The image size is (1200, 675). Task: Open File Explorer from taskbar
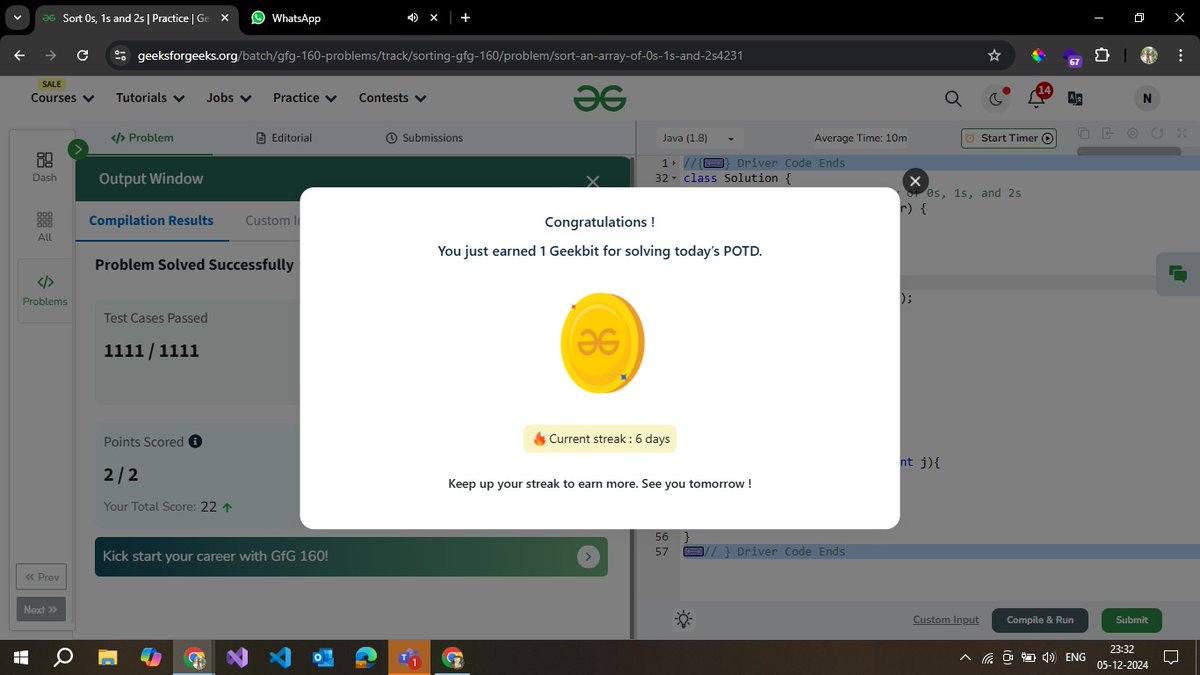pos(107,657)
